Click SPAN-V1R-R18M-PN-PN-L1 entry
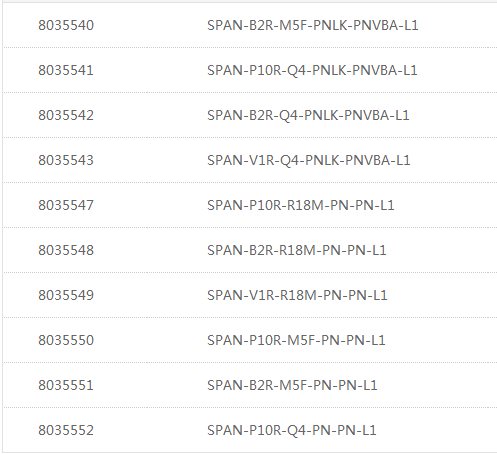497x454 pixels. click(297, 295)
